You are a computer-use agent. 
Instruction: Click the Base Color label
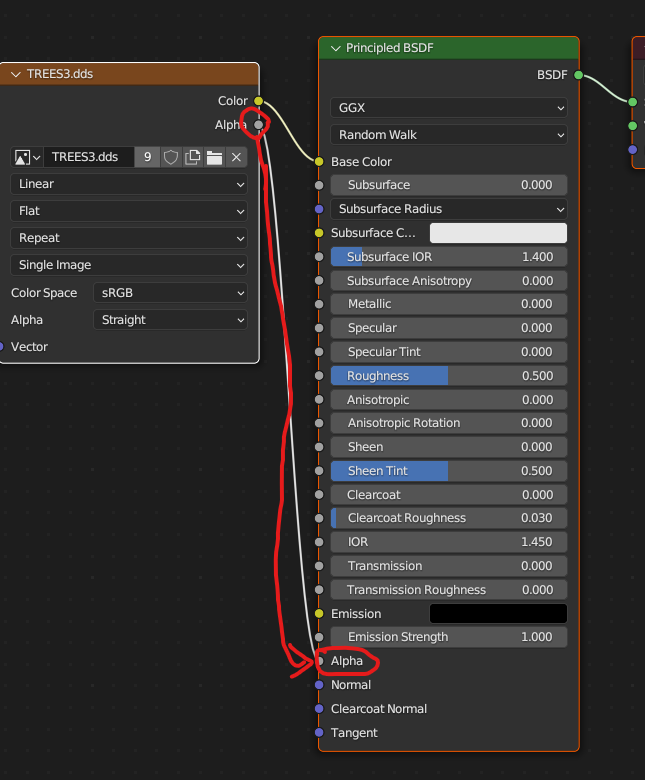click(x=361, y=162)
